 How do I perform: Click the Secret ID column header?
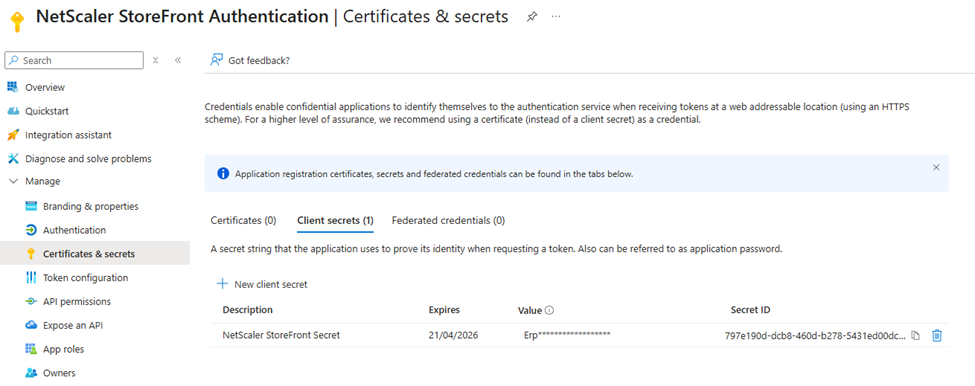click(751, 310)
